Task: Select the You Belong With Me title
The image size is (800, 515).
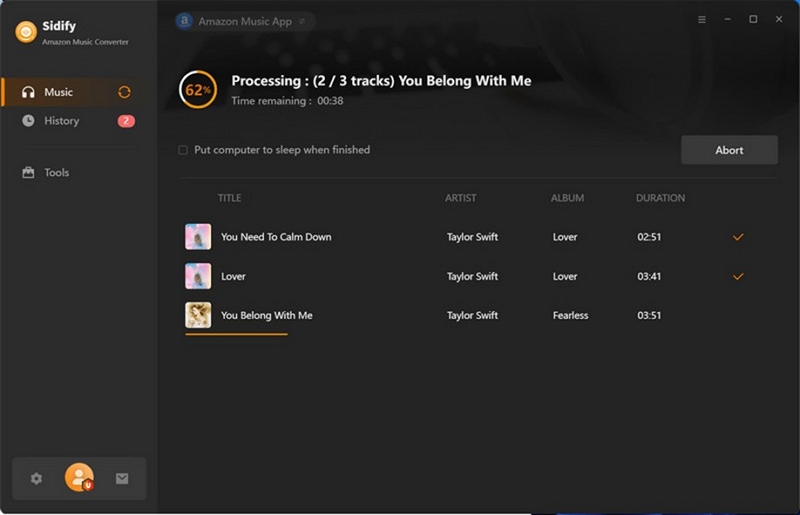Action: 267,315
